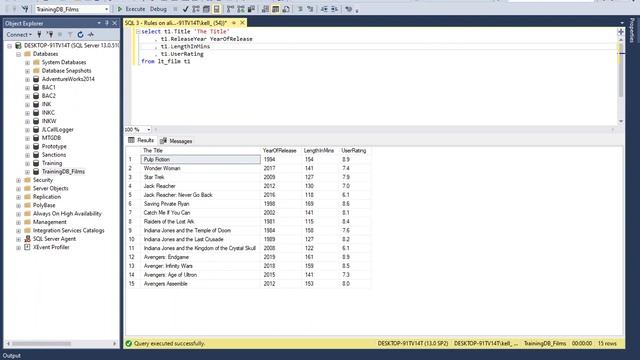Collapse the Databases folder node
This screenshot has width=640, height=360.
pyautogui.click(x=18, y=54)
